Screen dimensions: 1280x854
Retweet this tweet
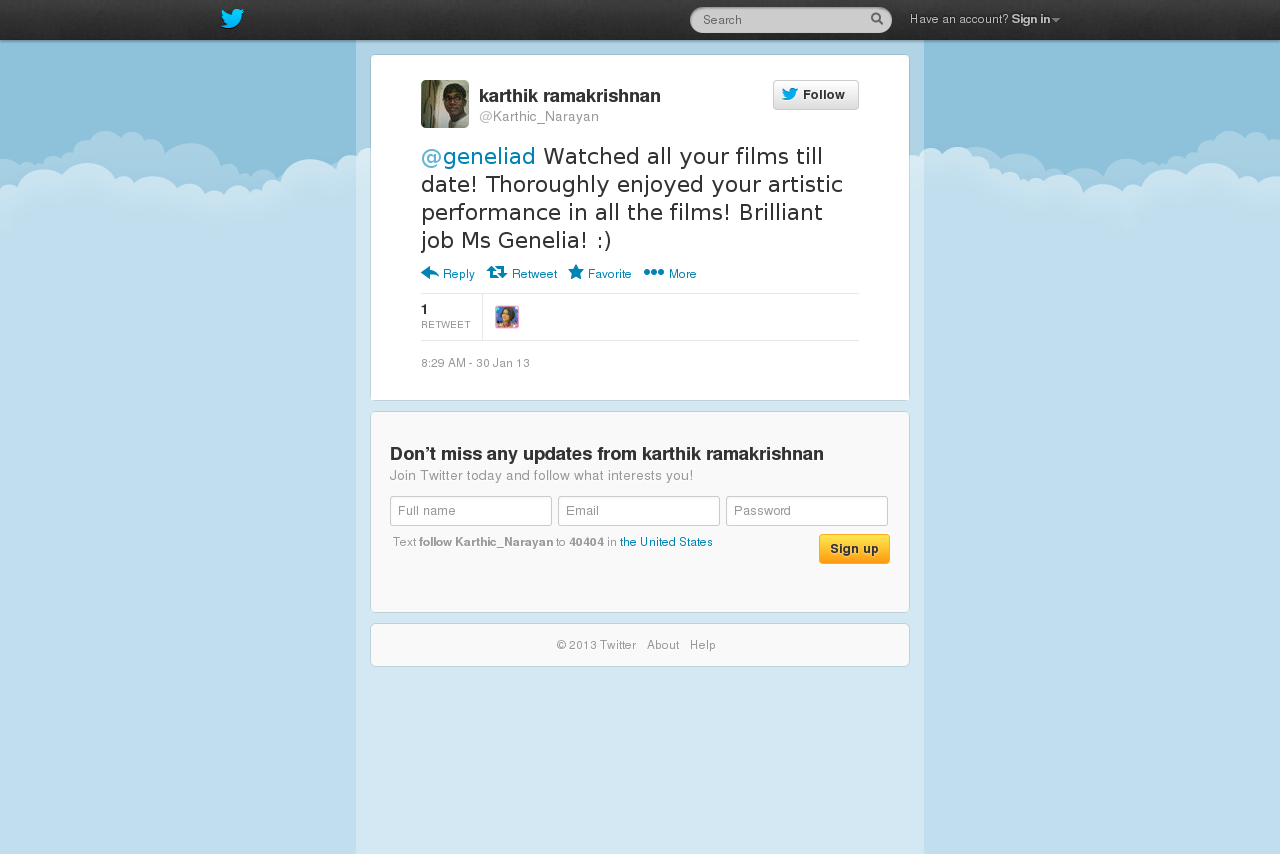(x=522, y=273)
